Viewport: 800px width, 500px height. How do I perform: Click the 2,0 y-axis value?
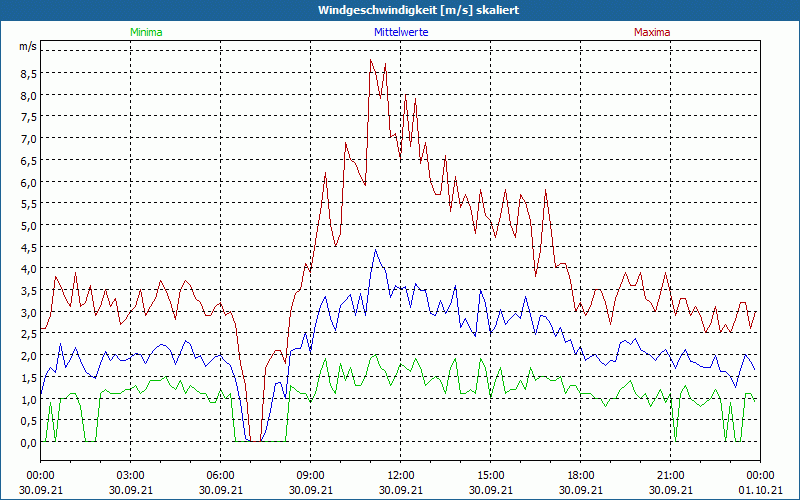28,356
